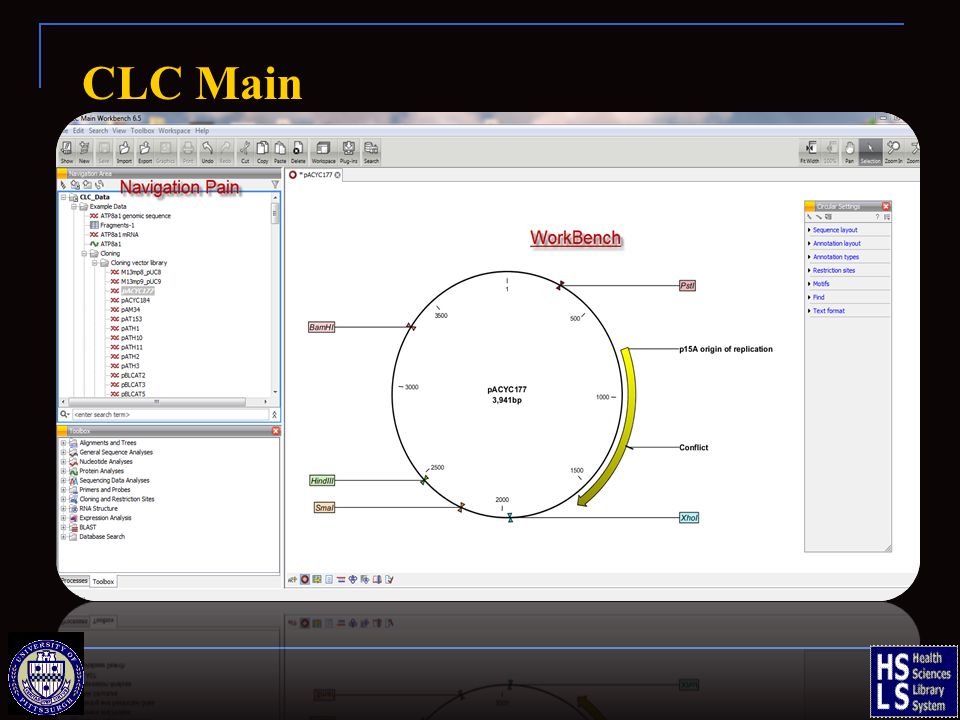Click the Navigation Area filter funnel icon
Screen dimensions: 960x720
coord(275,184)
